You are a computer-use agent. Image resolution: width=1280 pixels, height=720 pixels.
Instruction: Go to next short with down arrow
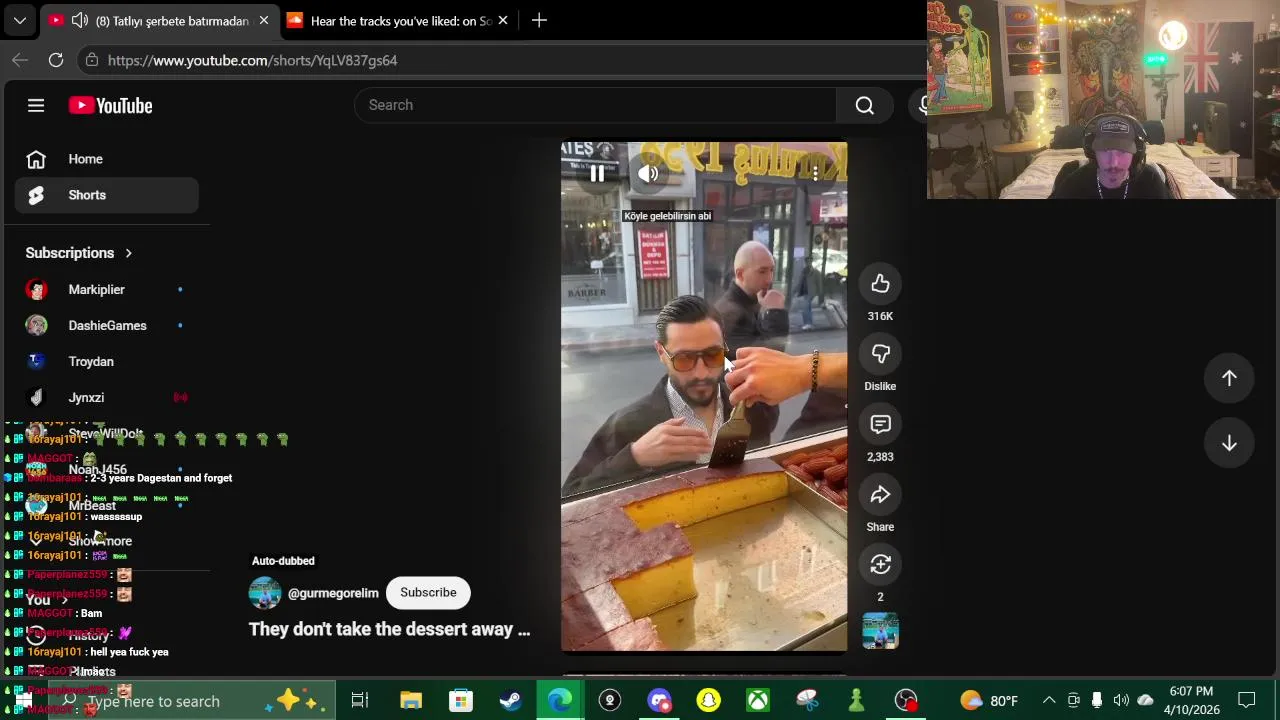pos(1229,443)
